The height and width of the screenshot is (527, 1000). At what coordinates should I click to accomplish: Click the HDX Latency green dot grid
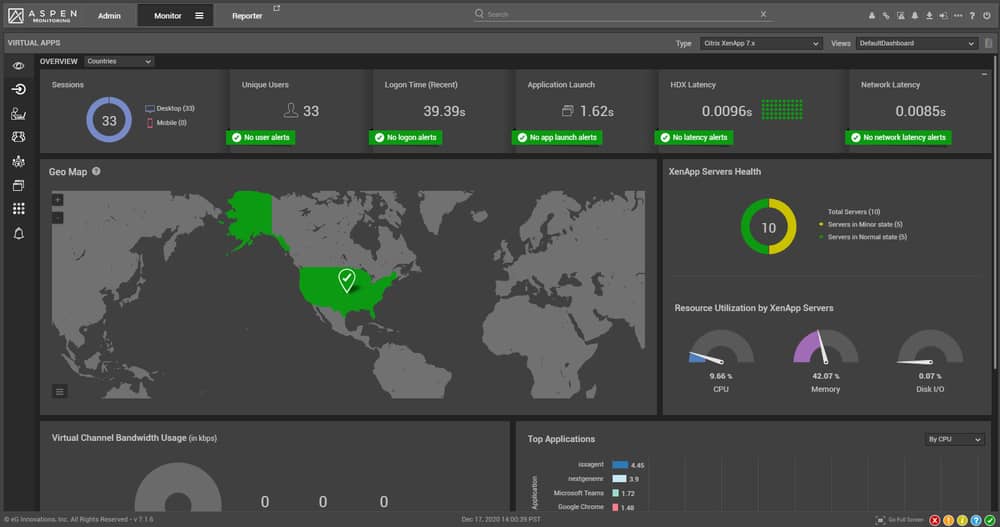tap(782, 110)
